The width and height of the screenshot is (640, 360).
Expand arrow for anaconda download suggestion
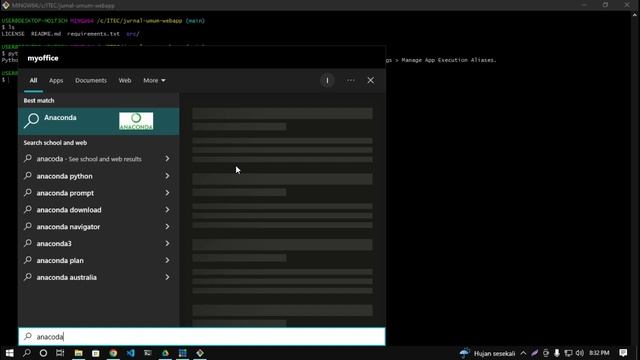pyautogui.click(x=167, y=209)
